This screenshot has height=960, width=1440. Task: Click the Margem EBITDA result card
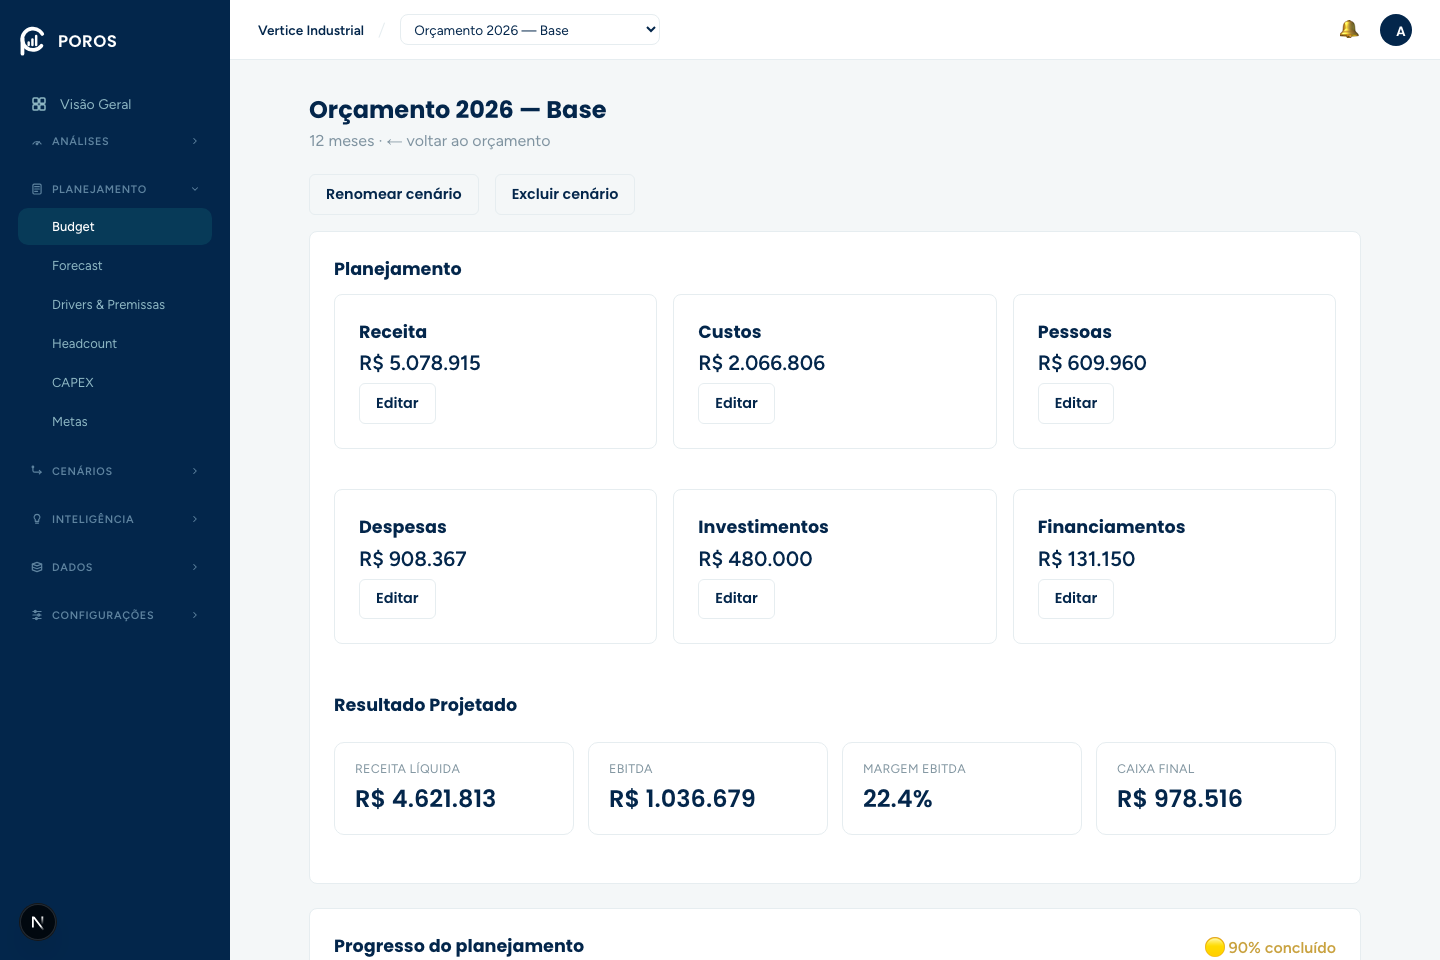[962, 788]
